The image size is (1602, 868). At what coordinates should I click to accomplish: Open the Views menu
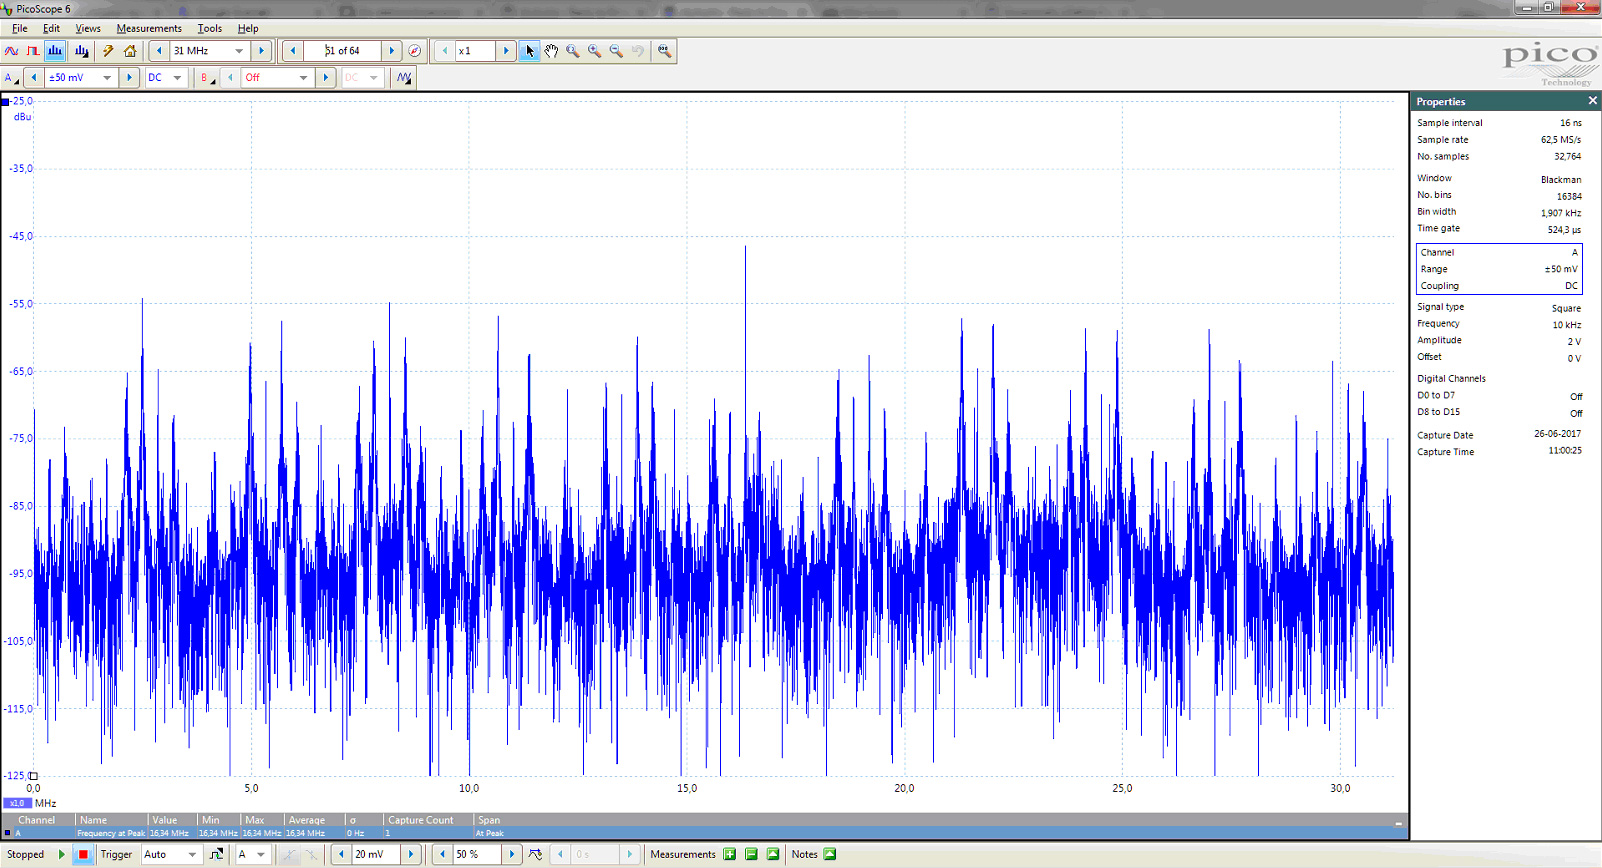pyautogui.click(x=88, y=28)
